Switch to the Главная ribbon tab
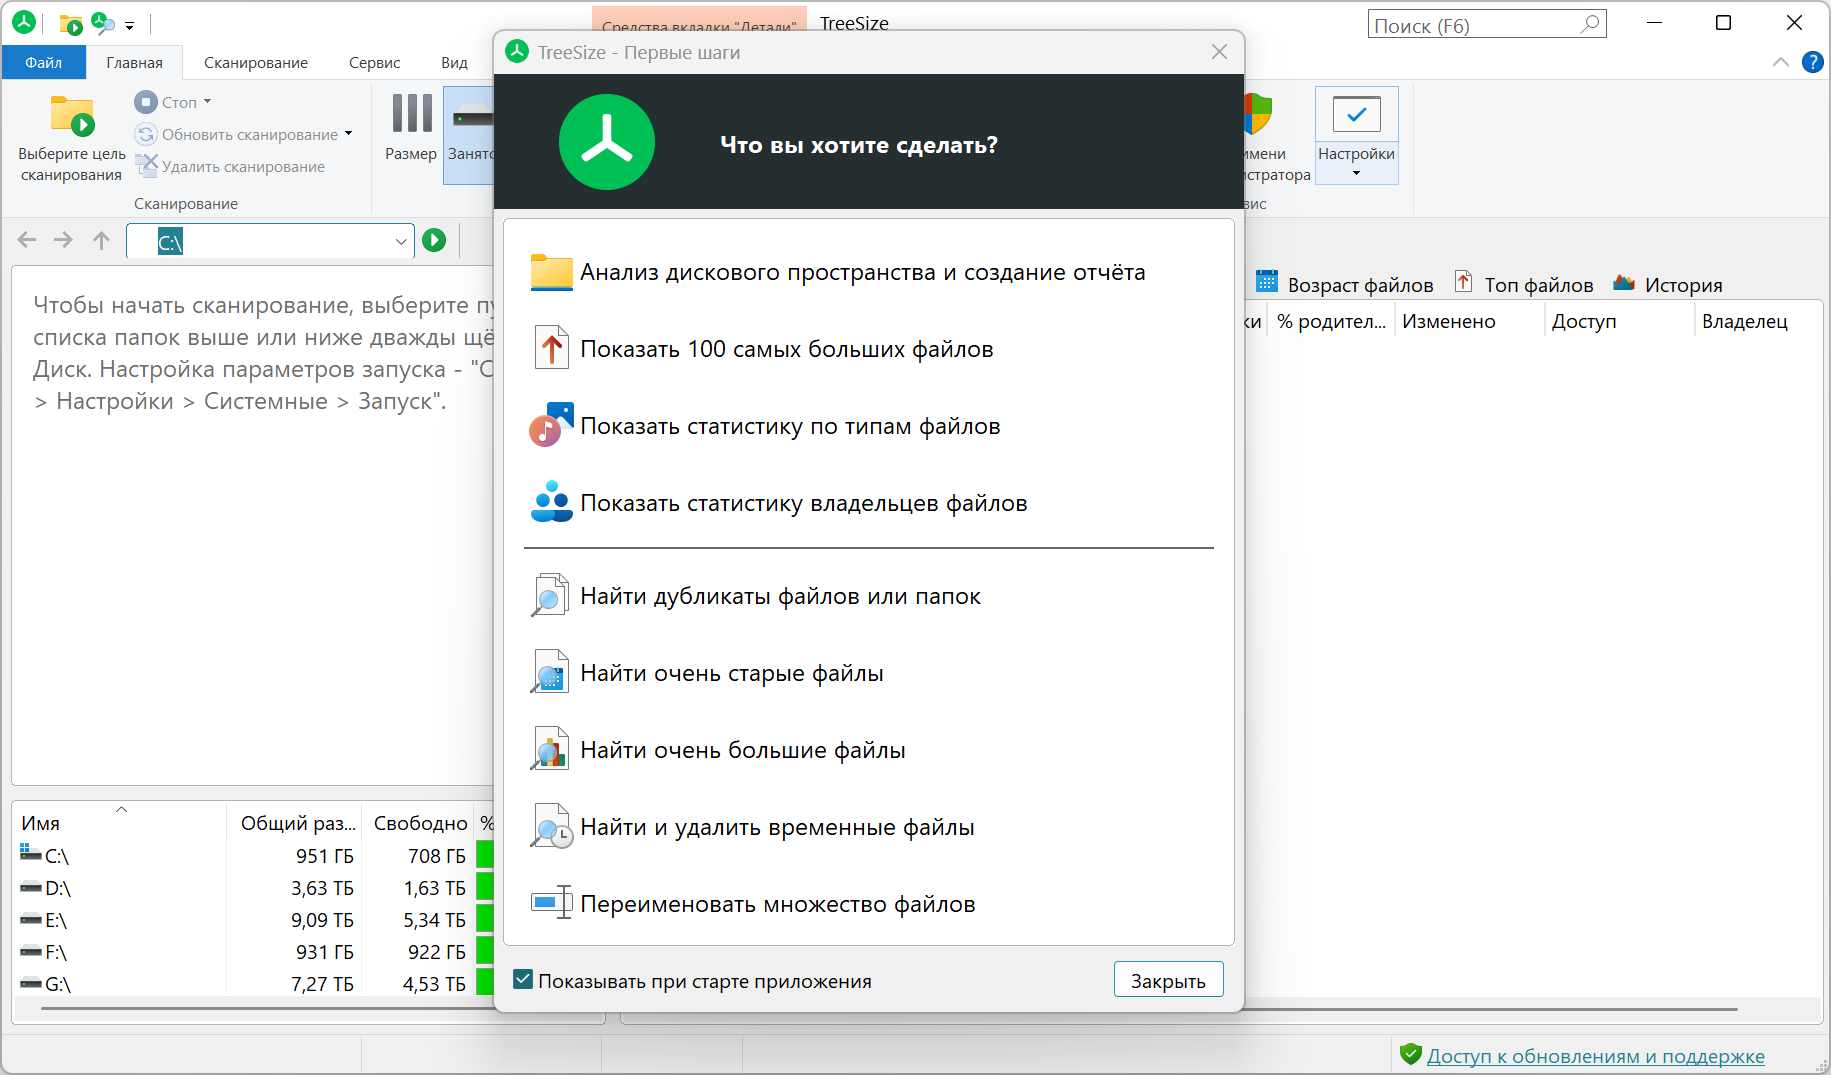This screenshot has width=1831, height=1075. point(135,62)
